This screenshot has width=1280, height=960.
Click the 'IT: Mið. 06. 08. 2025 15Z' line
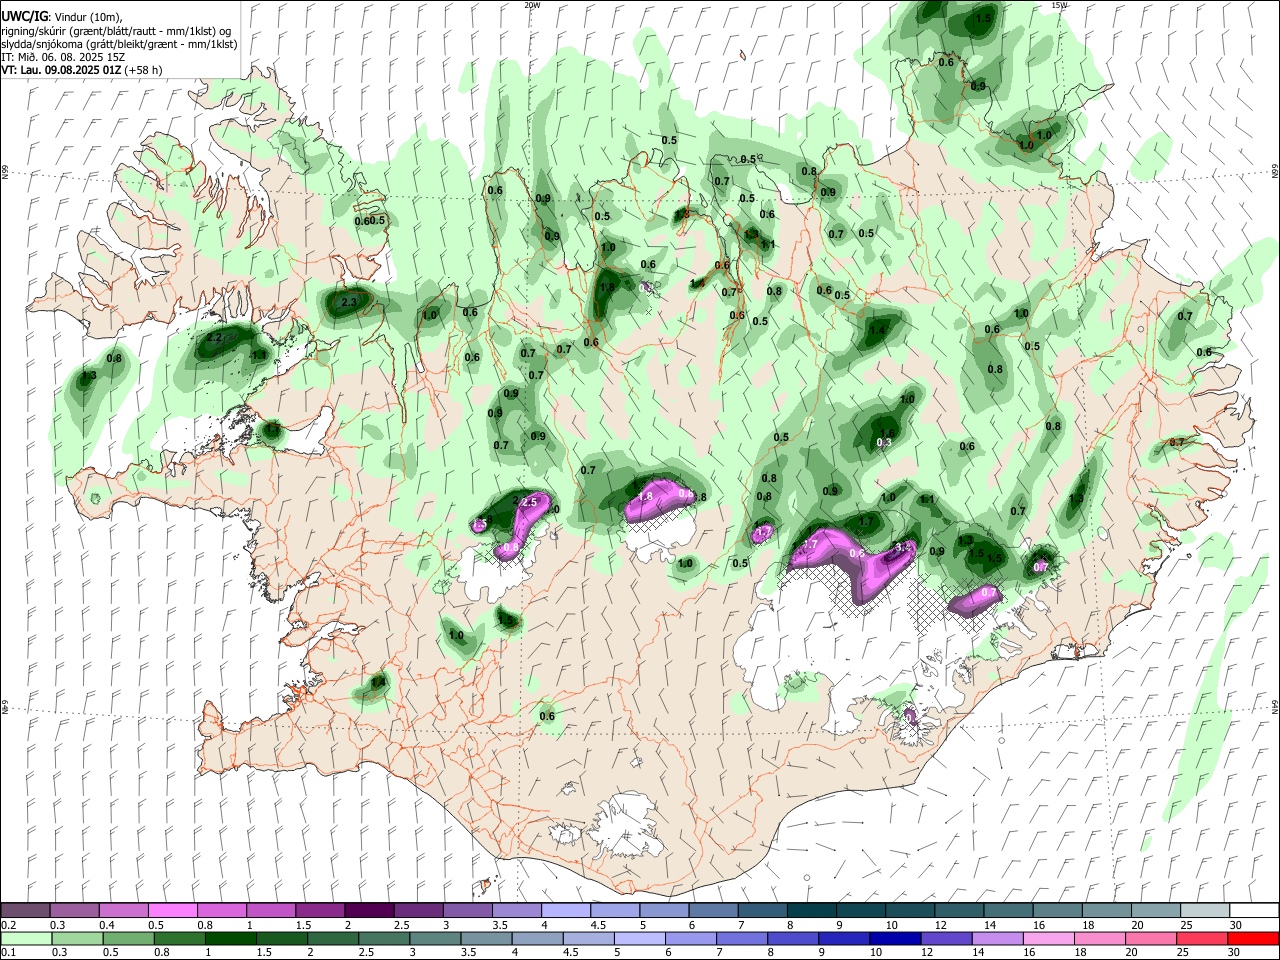coord(63,57)
